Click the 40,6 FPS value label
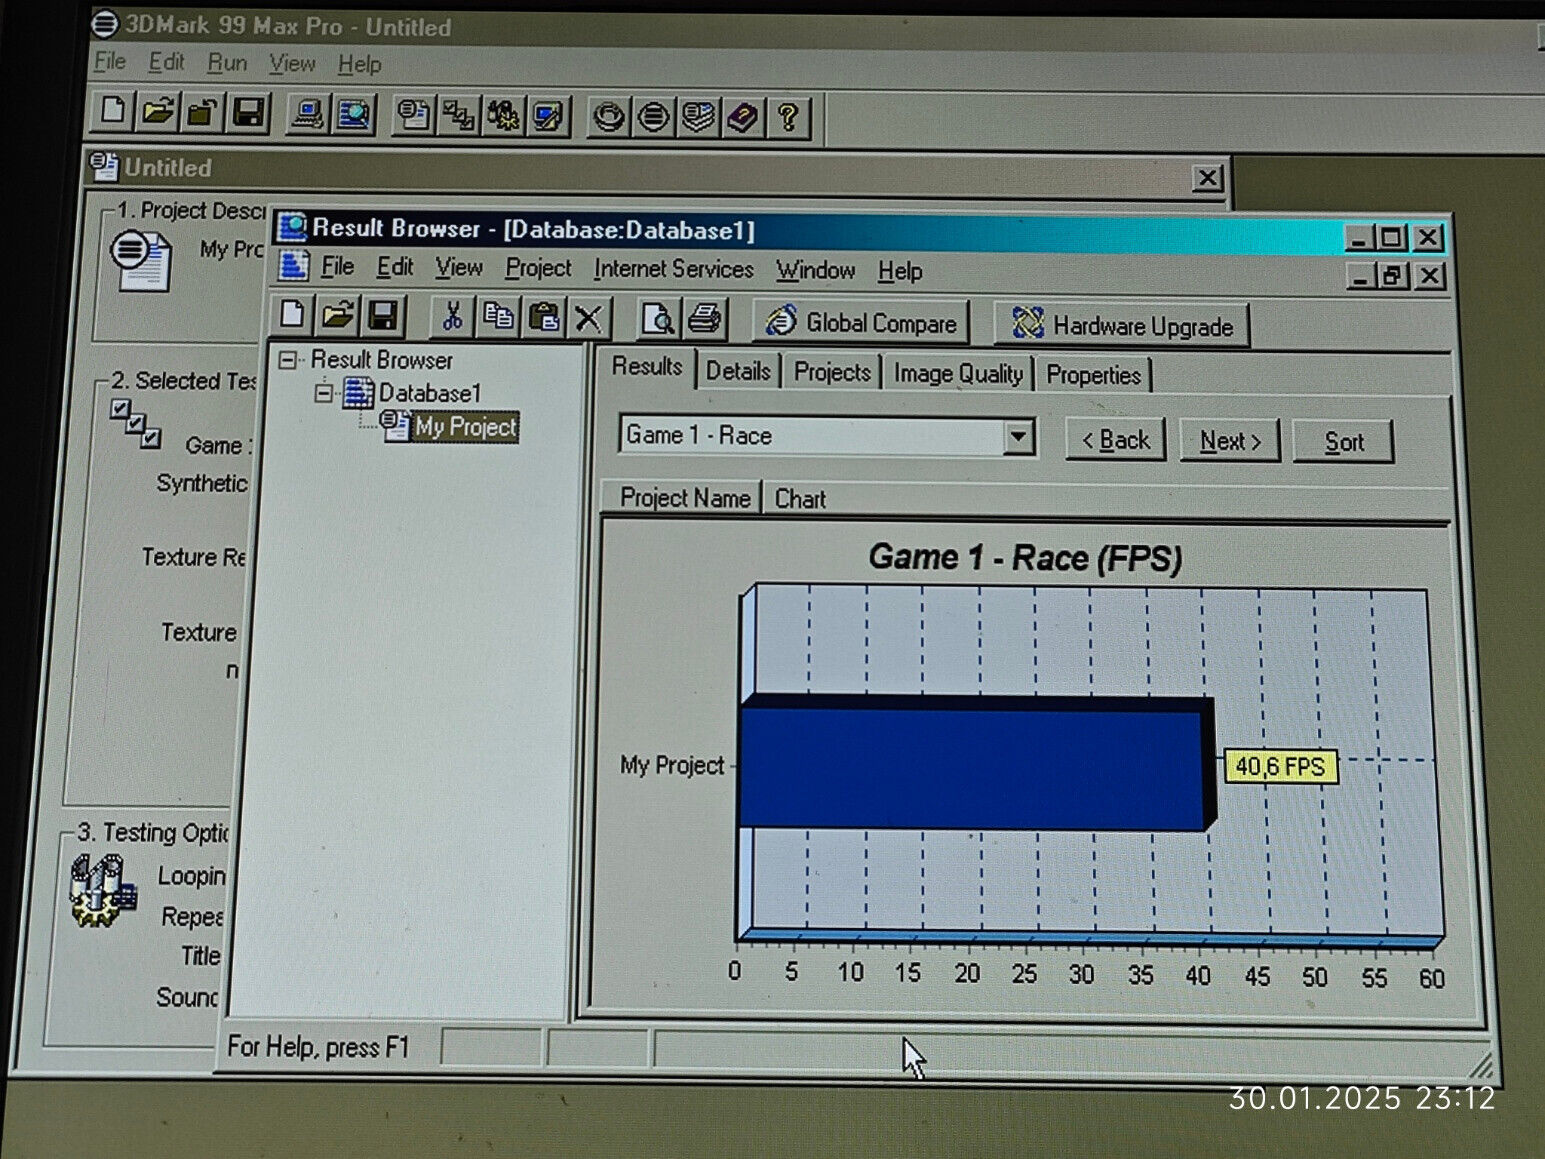Image resolution: width=1545 pixels, height=1159 pixels. 1280,767
